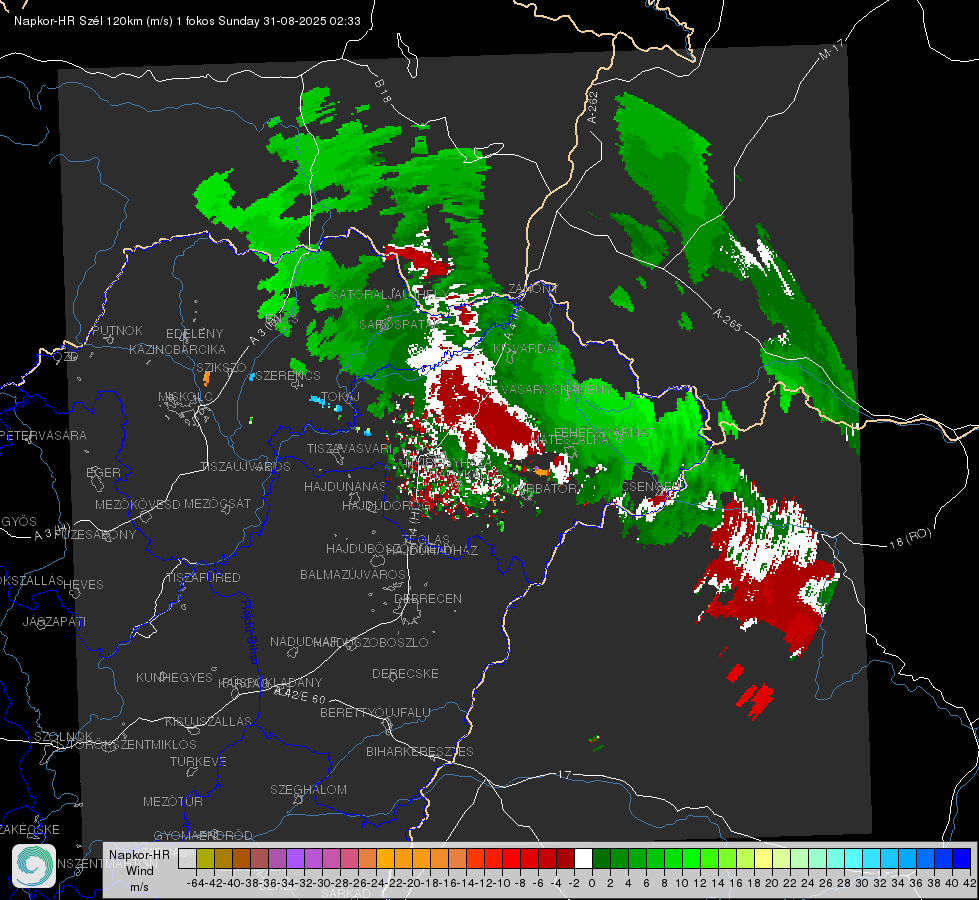Select the olive swatch starting the wind scale
The image size is (979, 900).
[x=205, y=859]
